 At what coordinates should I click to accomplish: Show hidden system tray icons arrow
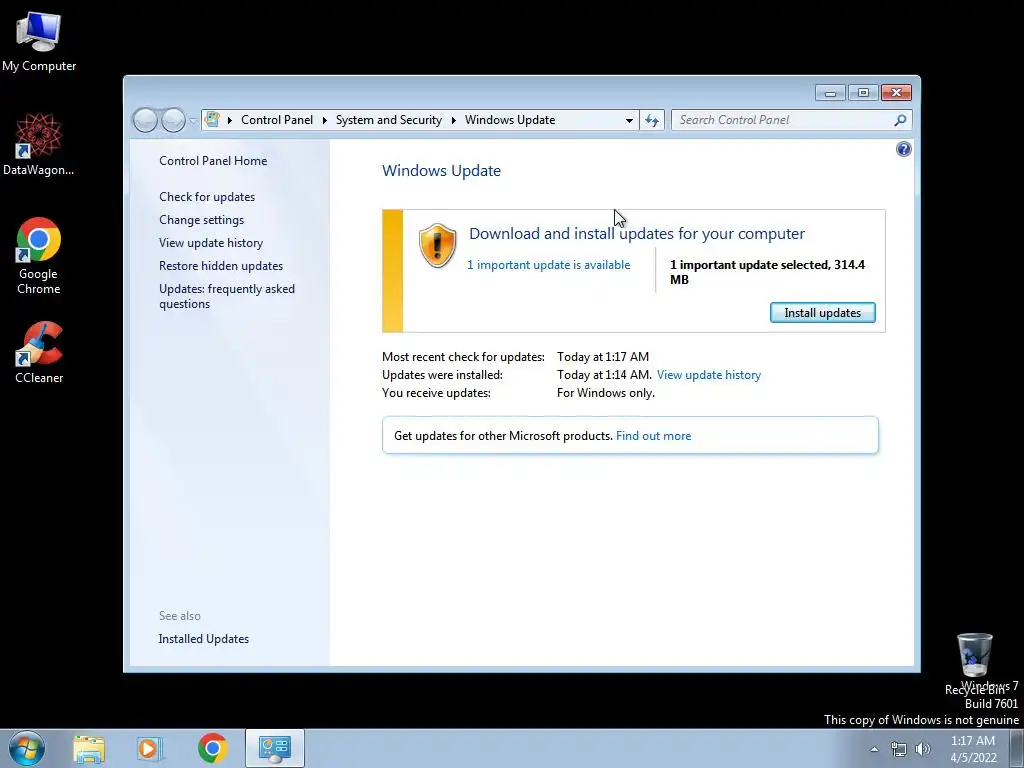coord(874,750)
